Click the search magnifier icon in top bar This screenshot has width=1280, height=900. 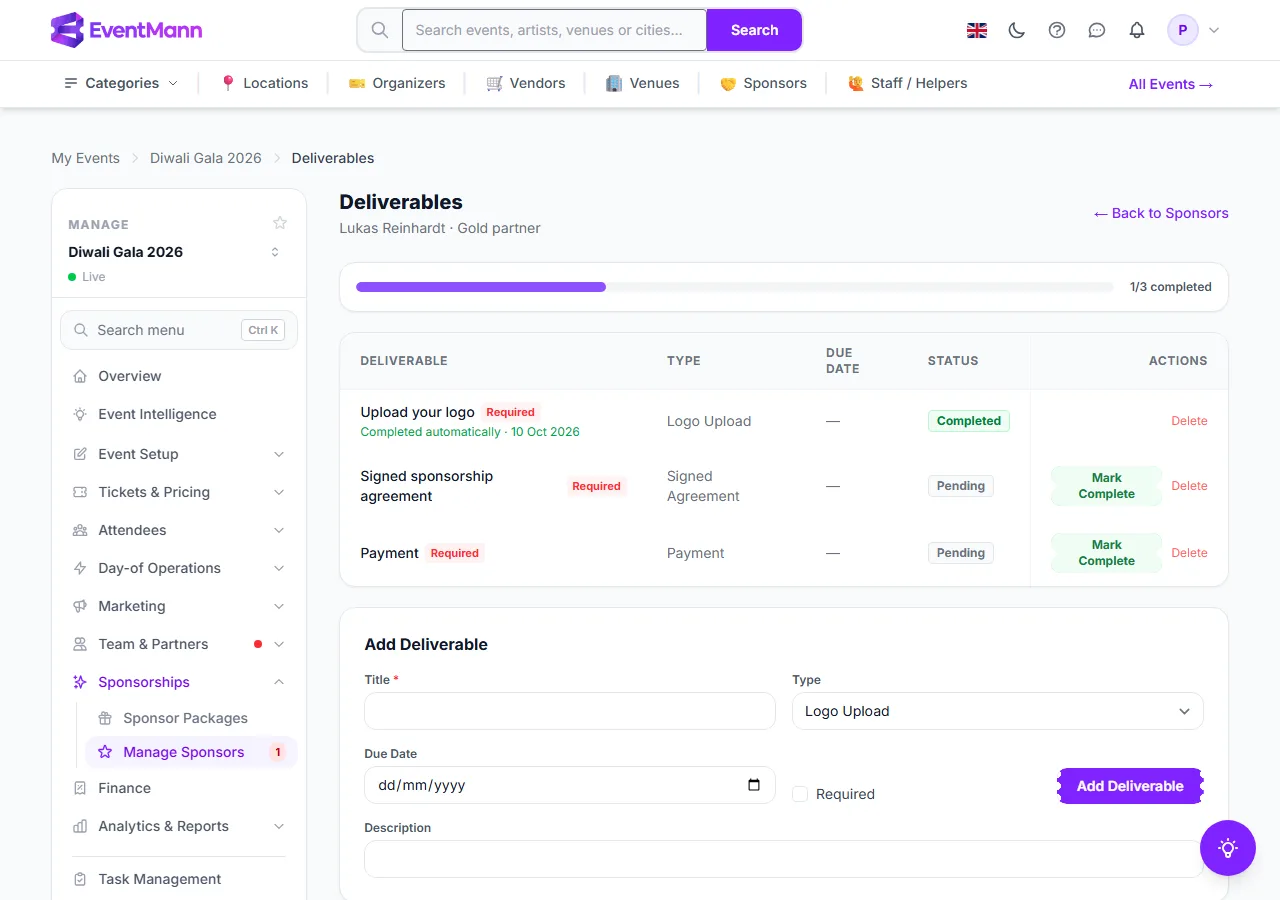pyautogui.click(x=380, y=30)
